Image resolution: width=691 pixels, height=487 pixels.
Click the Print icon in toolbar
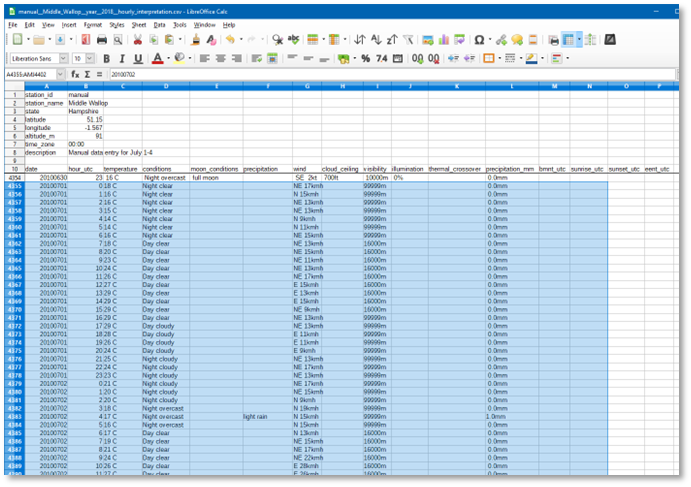point(101,40)
